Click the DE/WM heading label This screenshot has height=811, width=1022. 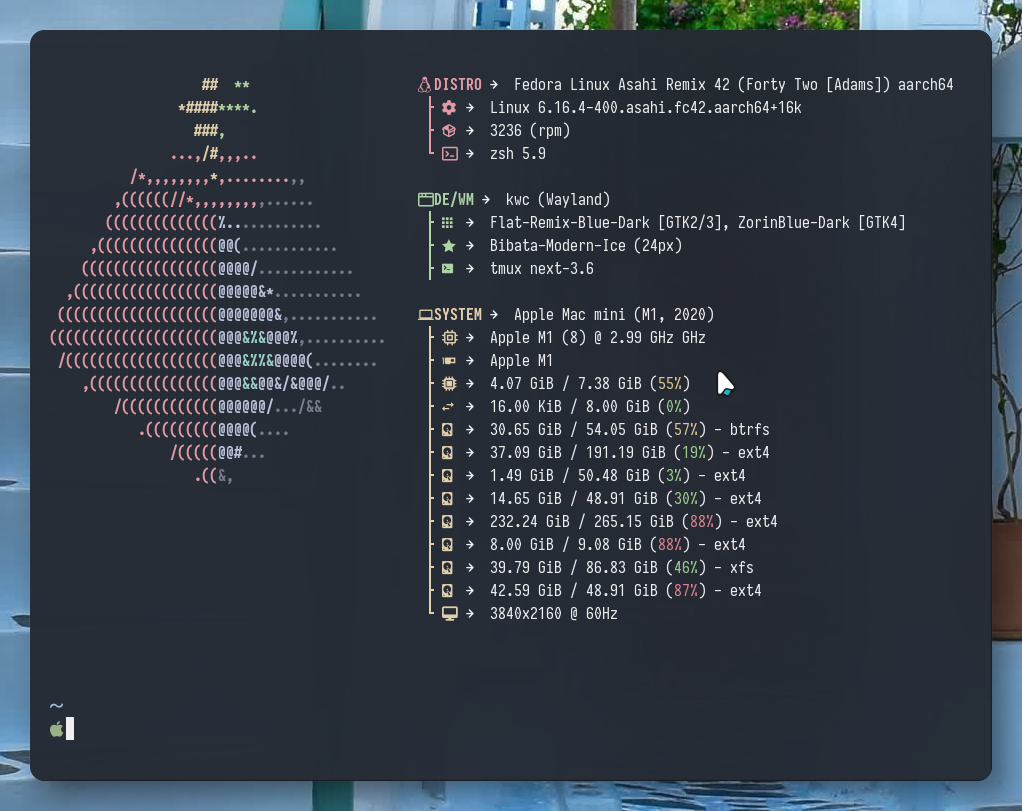(x=454, y=199)
